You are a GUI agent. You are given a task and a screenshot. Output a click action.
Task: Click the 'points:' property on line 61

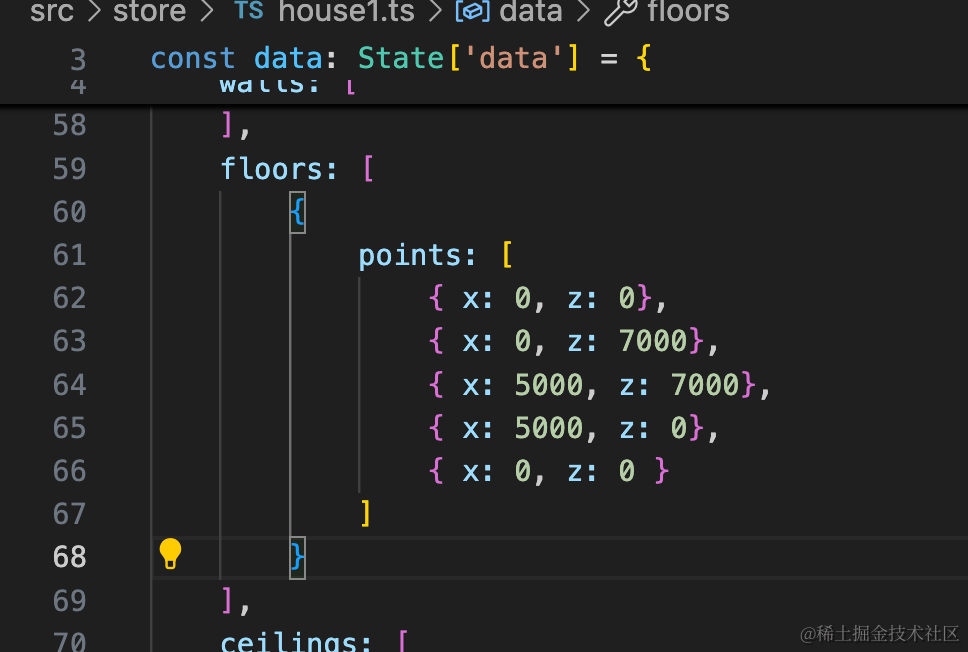coord(417,255)
